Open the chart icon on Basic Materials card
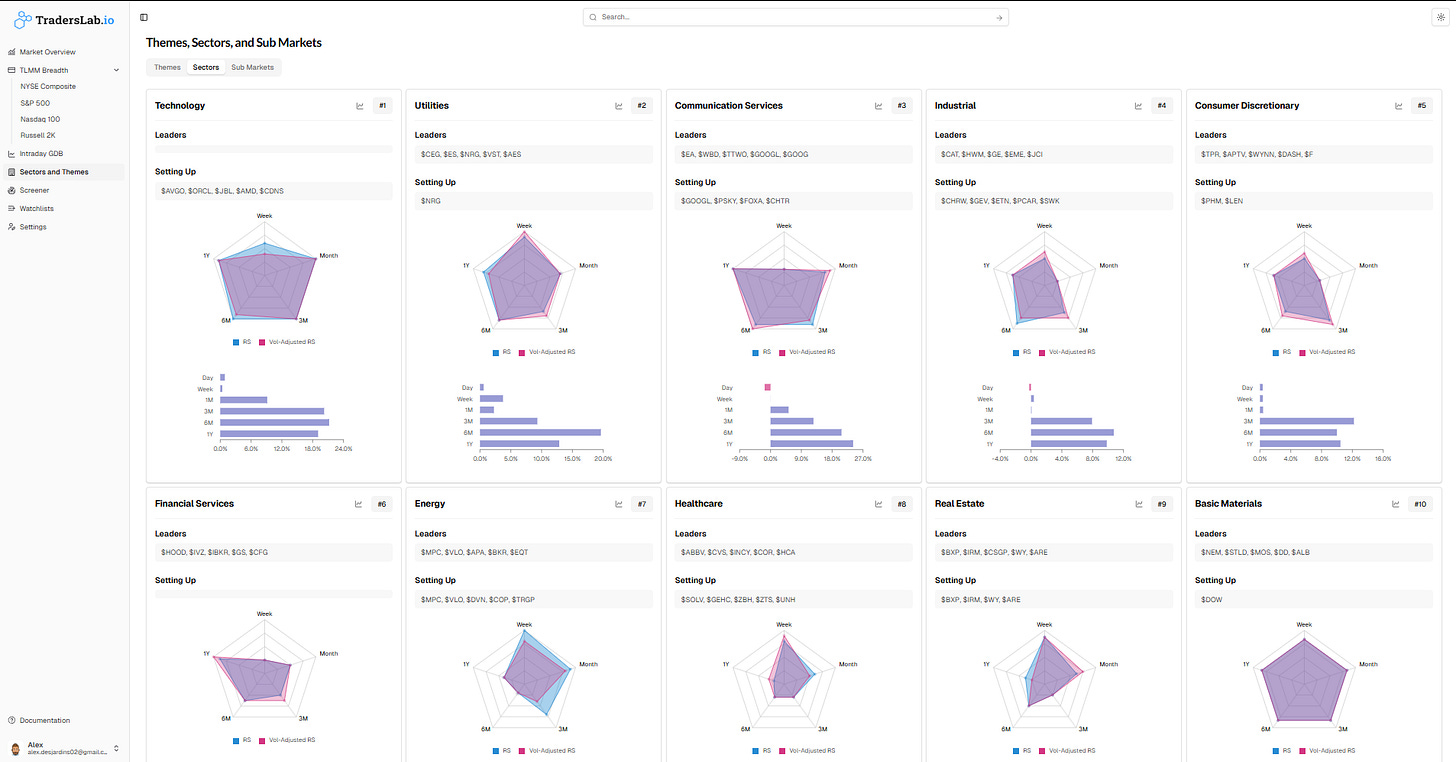 point(1398,504)
